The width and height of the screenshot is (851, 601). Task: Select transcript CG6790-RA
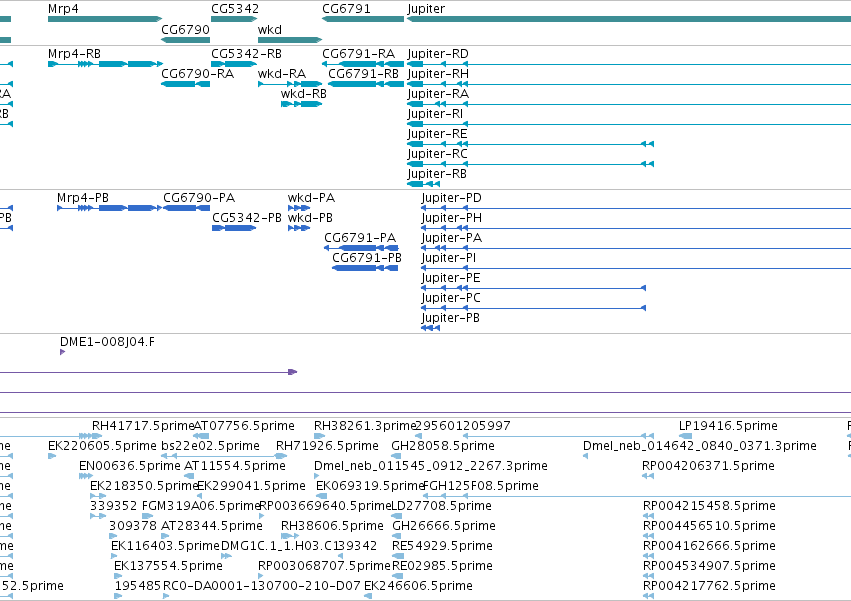198,74
